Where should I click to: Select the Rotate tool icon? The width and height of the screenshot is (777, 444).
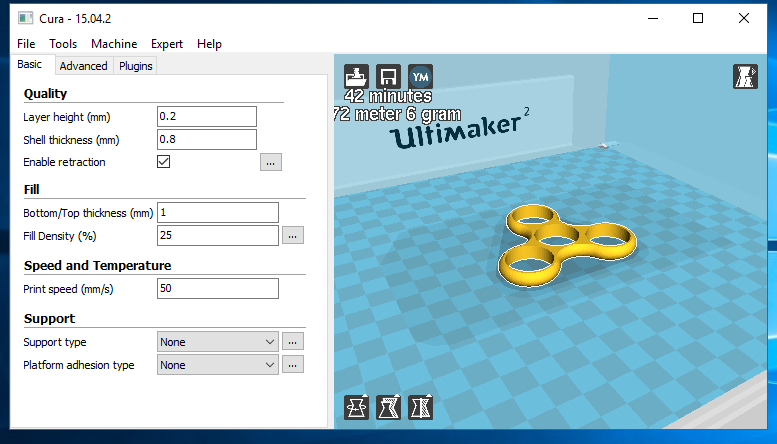tap(356, 407)
